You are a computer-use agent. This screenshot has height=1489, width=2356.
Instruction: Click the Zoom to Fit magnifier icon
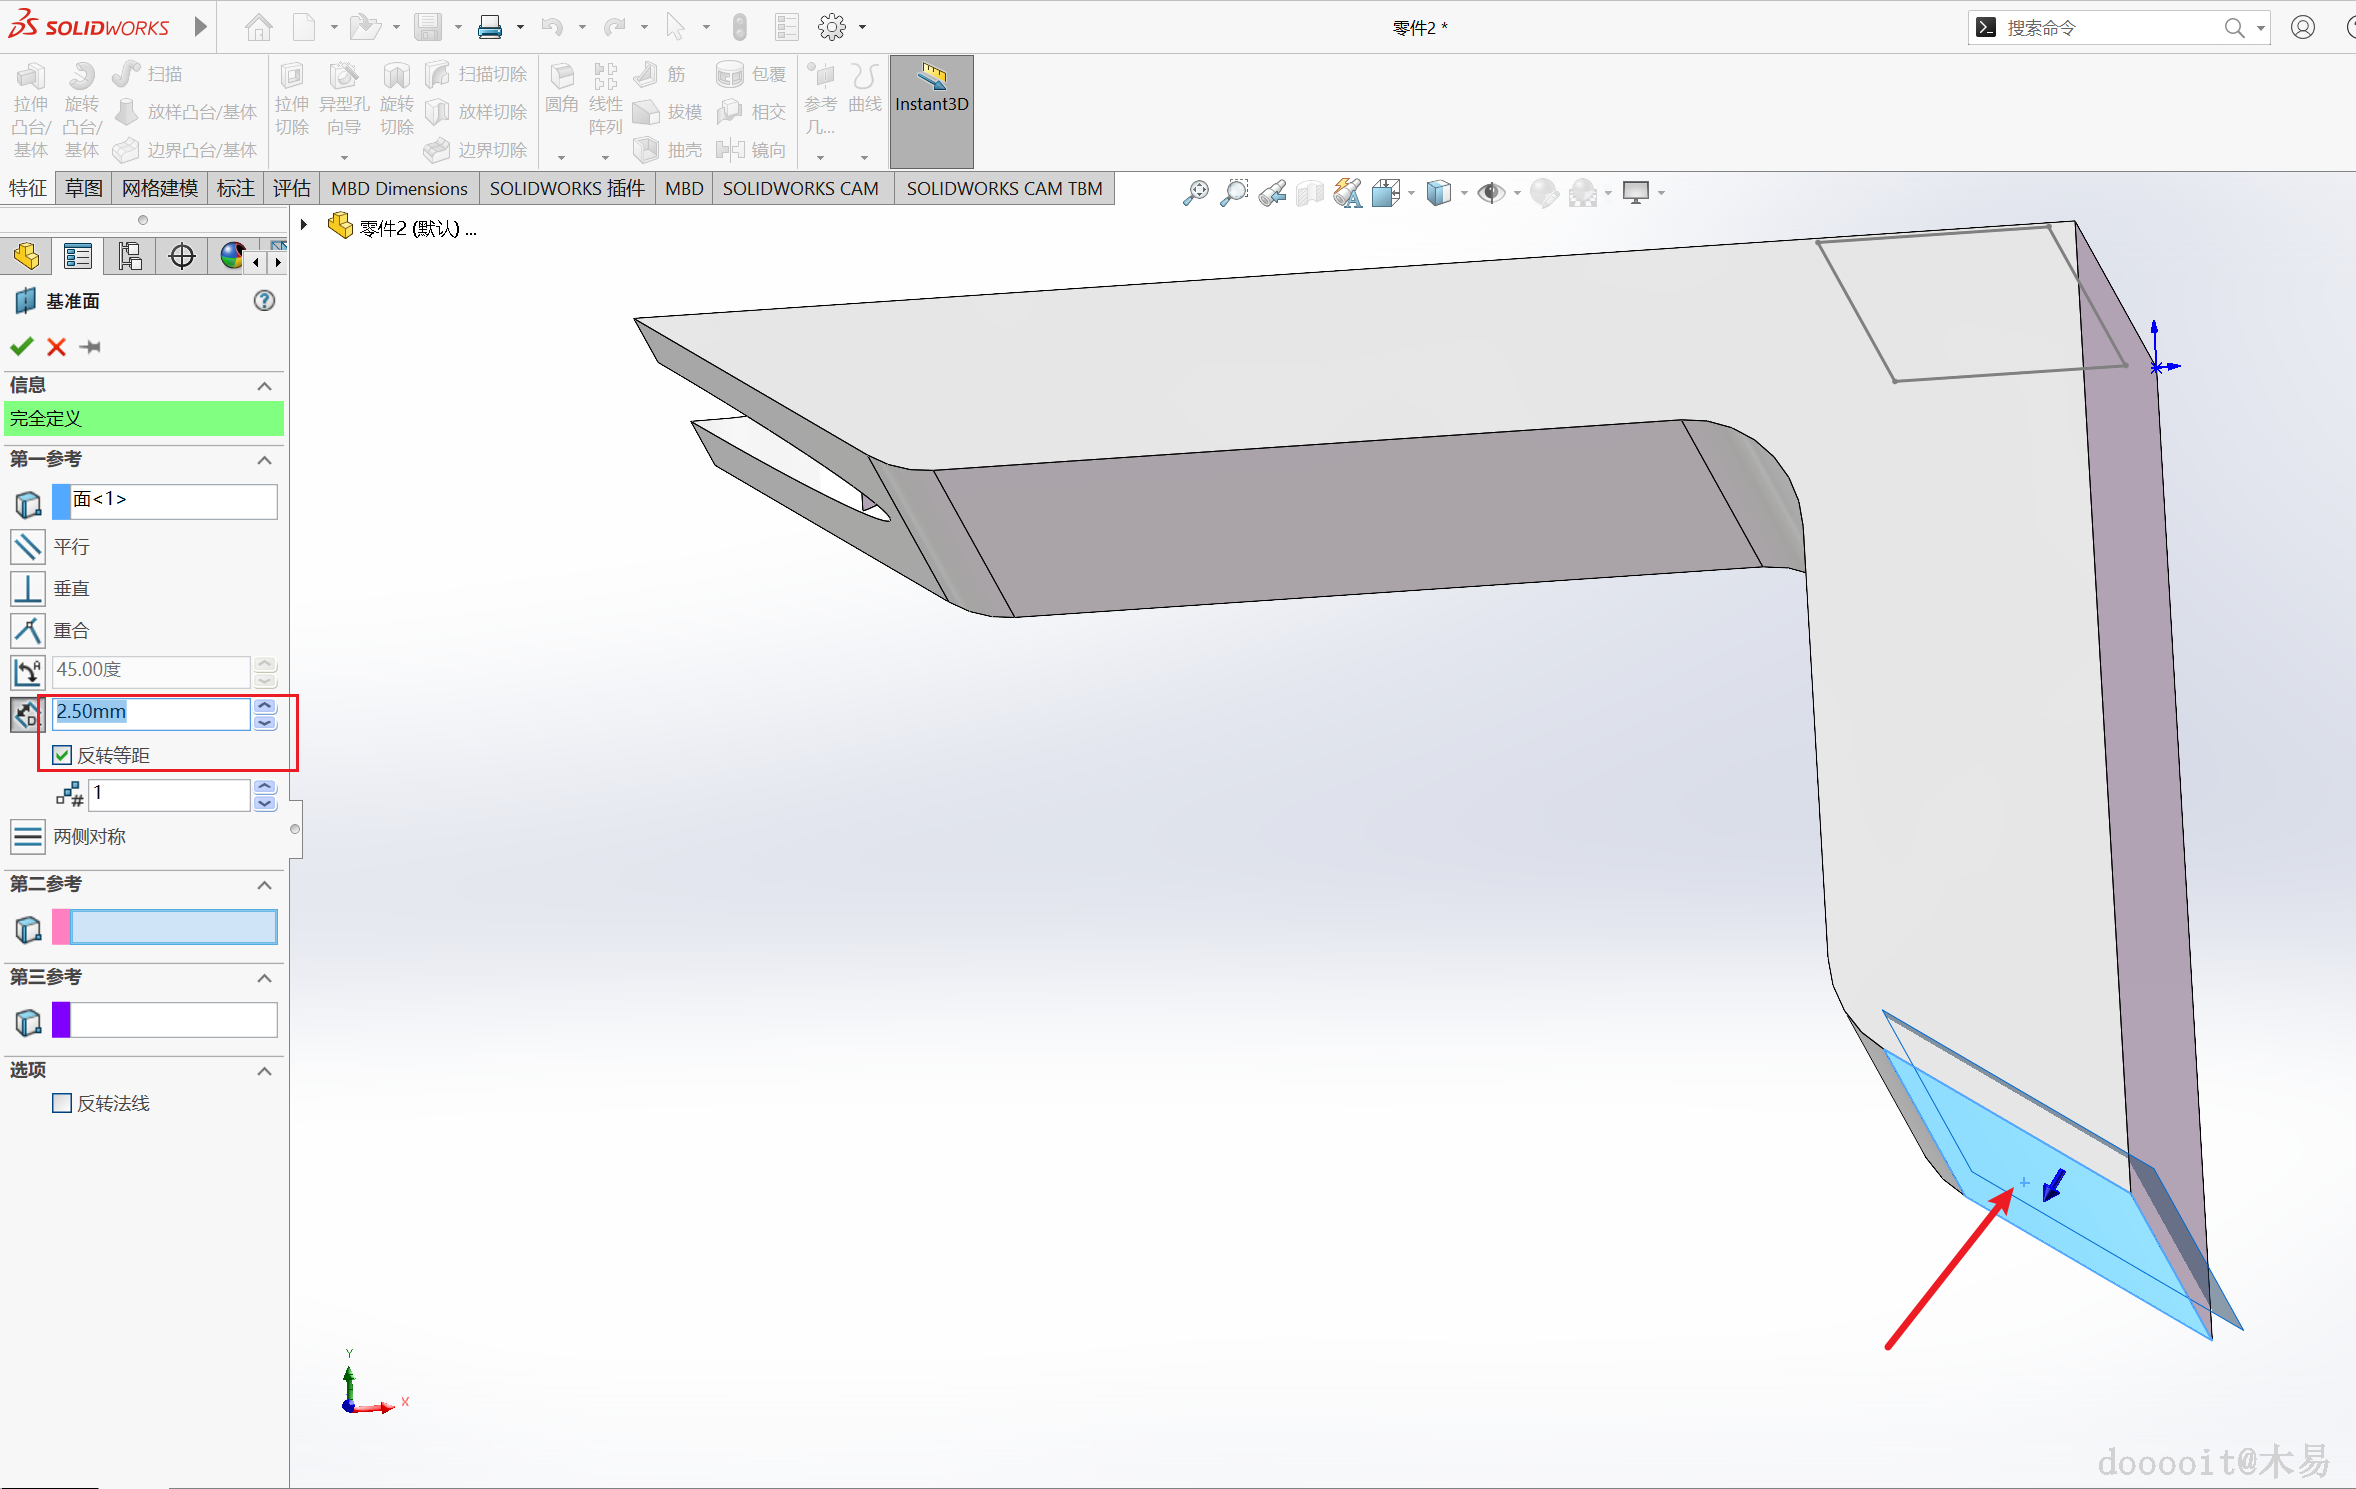1195,193
